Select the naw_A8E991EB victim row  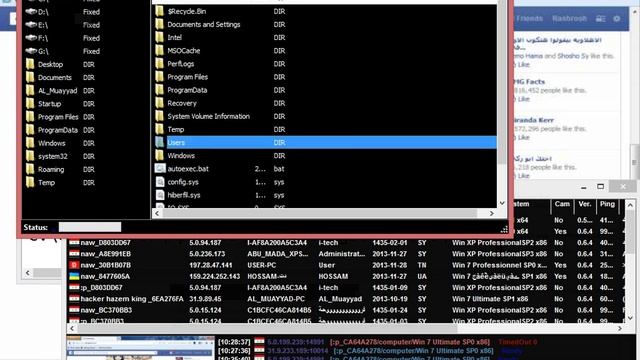346,254
